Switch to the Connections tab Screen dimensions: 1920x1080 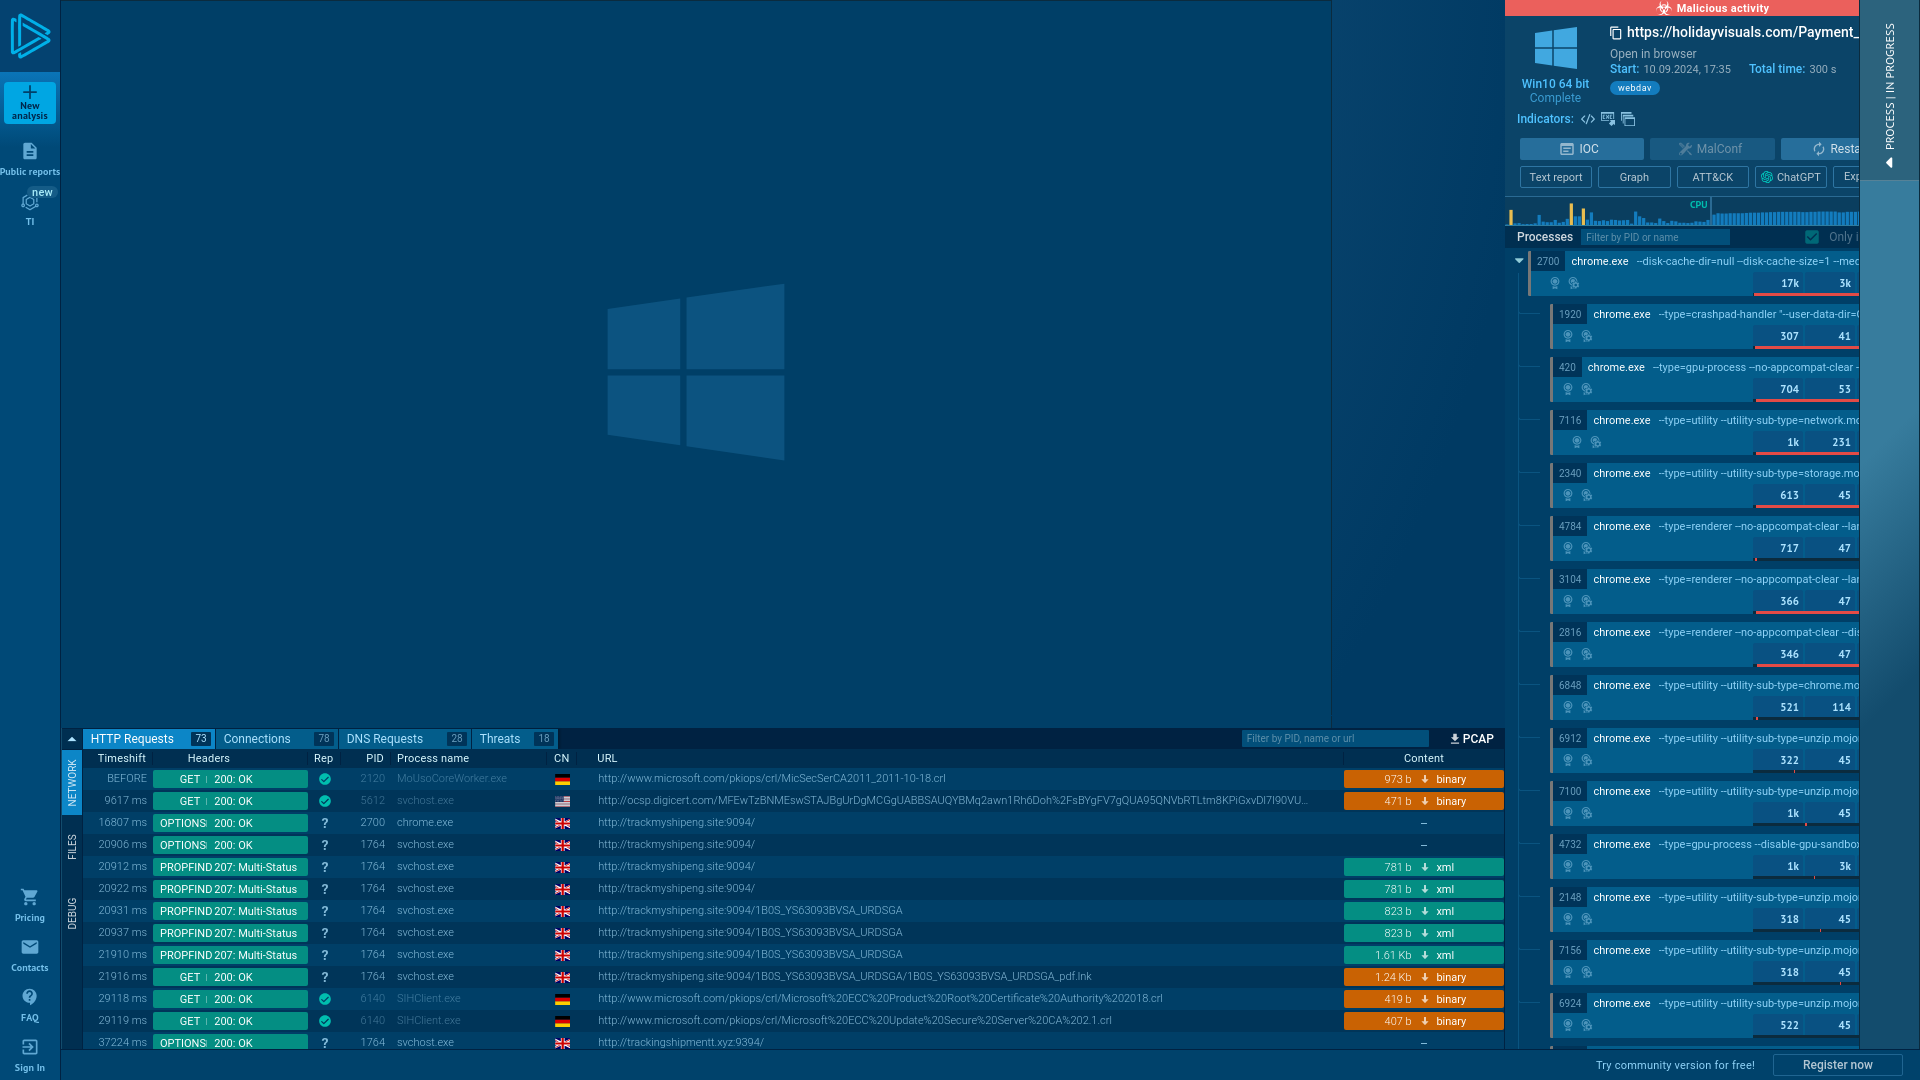[x=276, y=739]
